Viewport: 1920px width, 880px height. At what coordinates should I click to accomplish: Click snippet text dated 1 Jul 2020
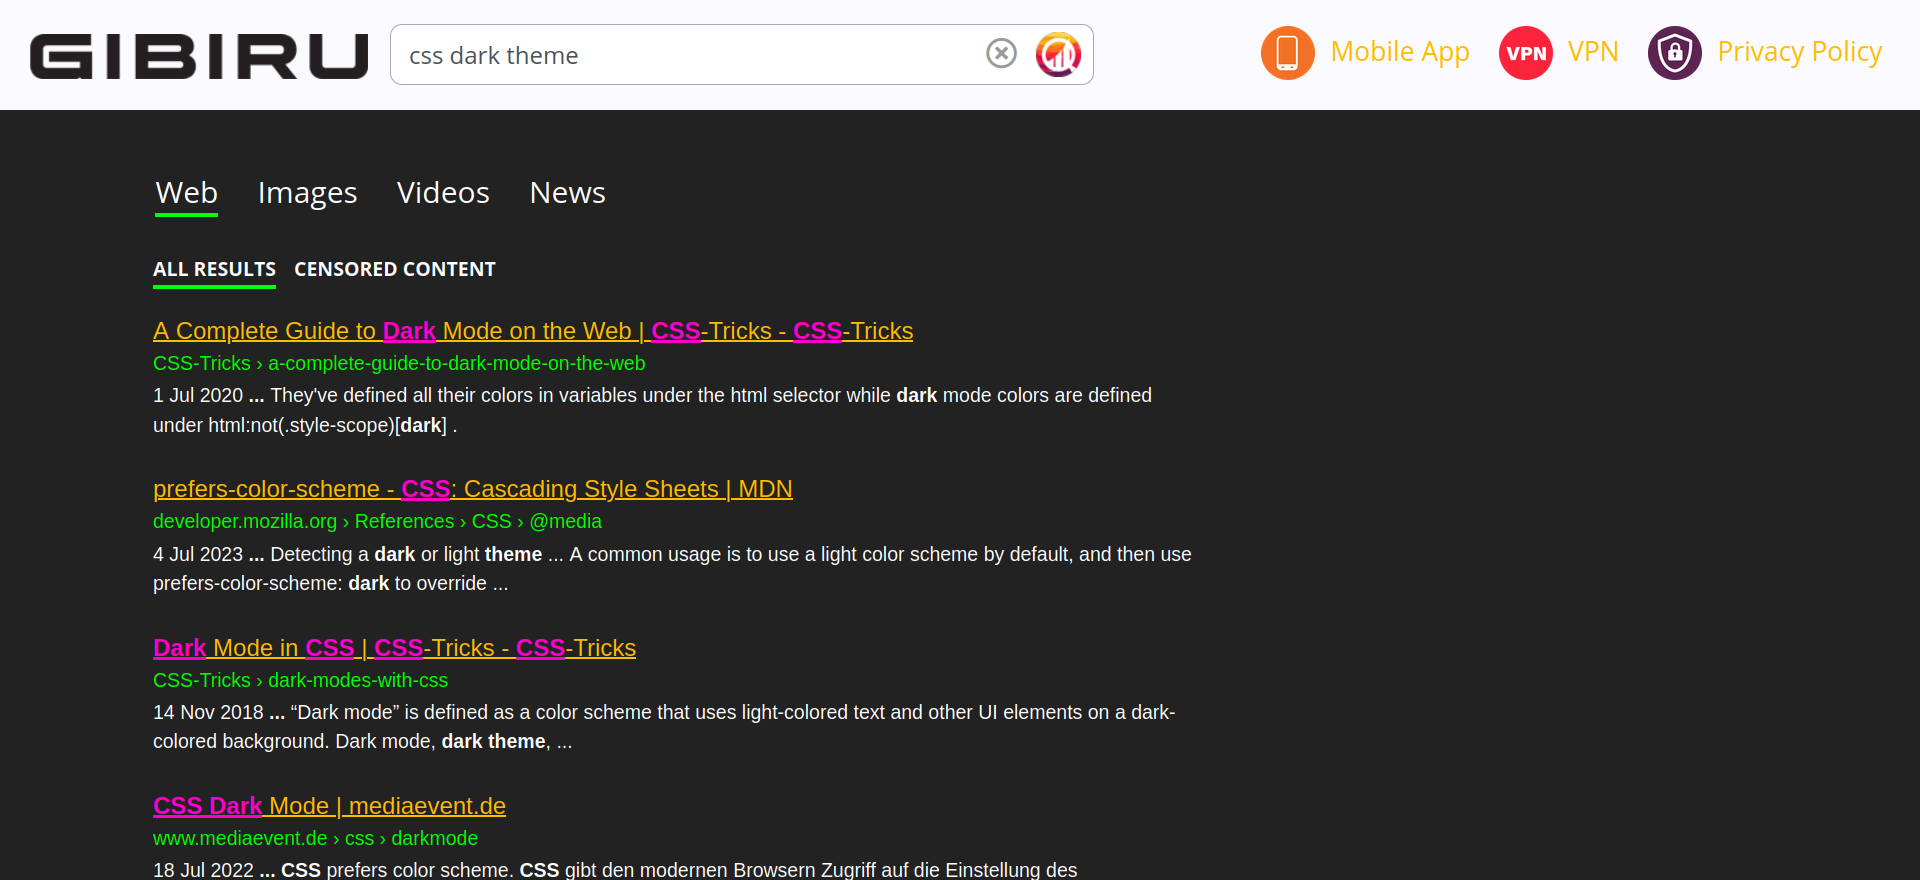click(x=652, y=410)
